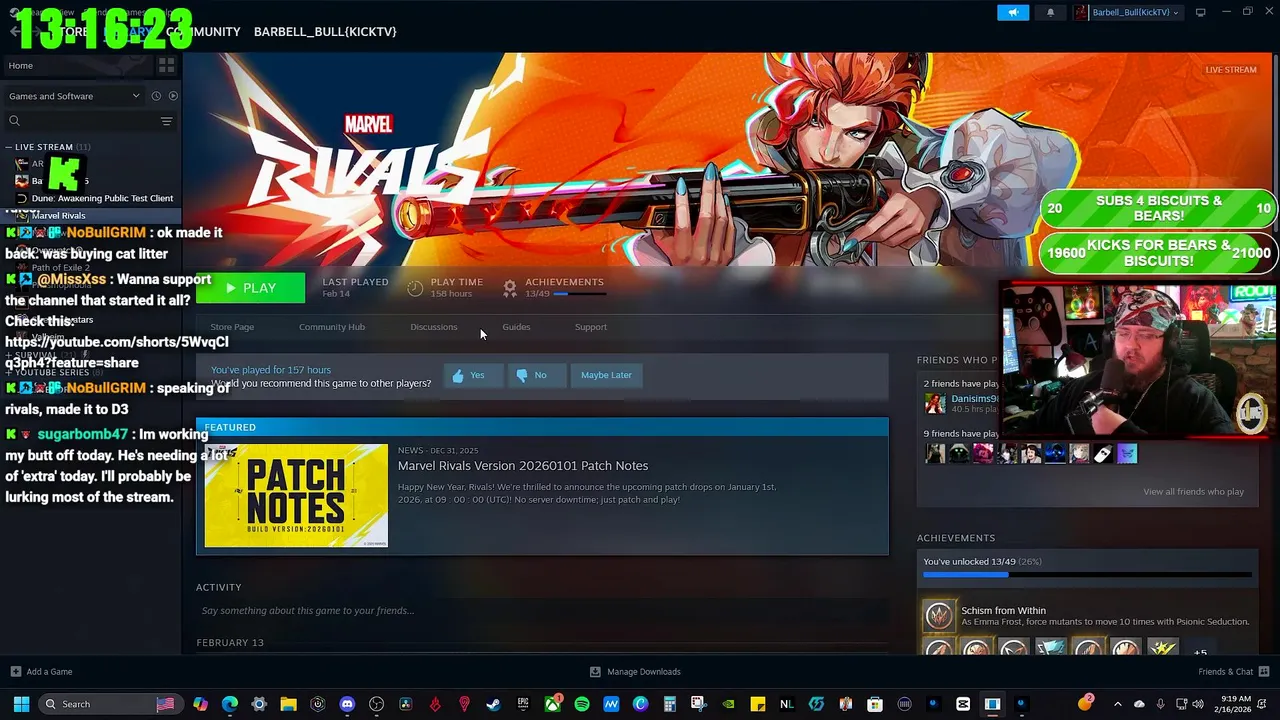The width and height of the screenshot is (1280, 720).
Task: Click the library search magnifier icon
Action: [14, 121]
